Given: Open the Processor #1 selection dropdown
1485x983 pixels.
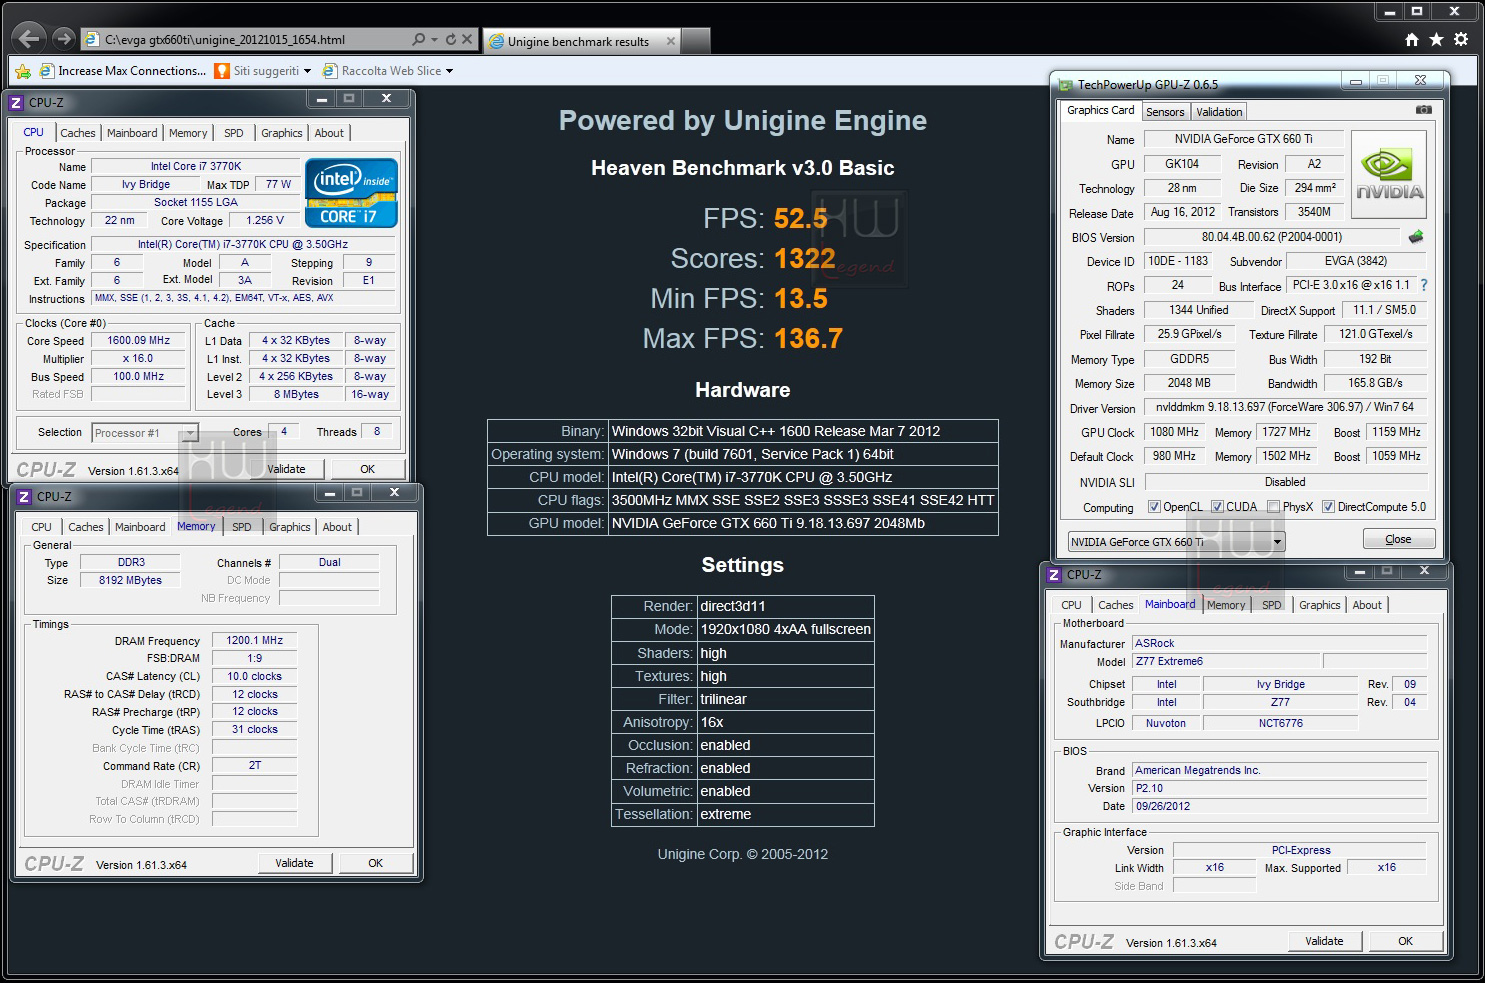Looking at the screenshot, I should (x=190, y=433).
